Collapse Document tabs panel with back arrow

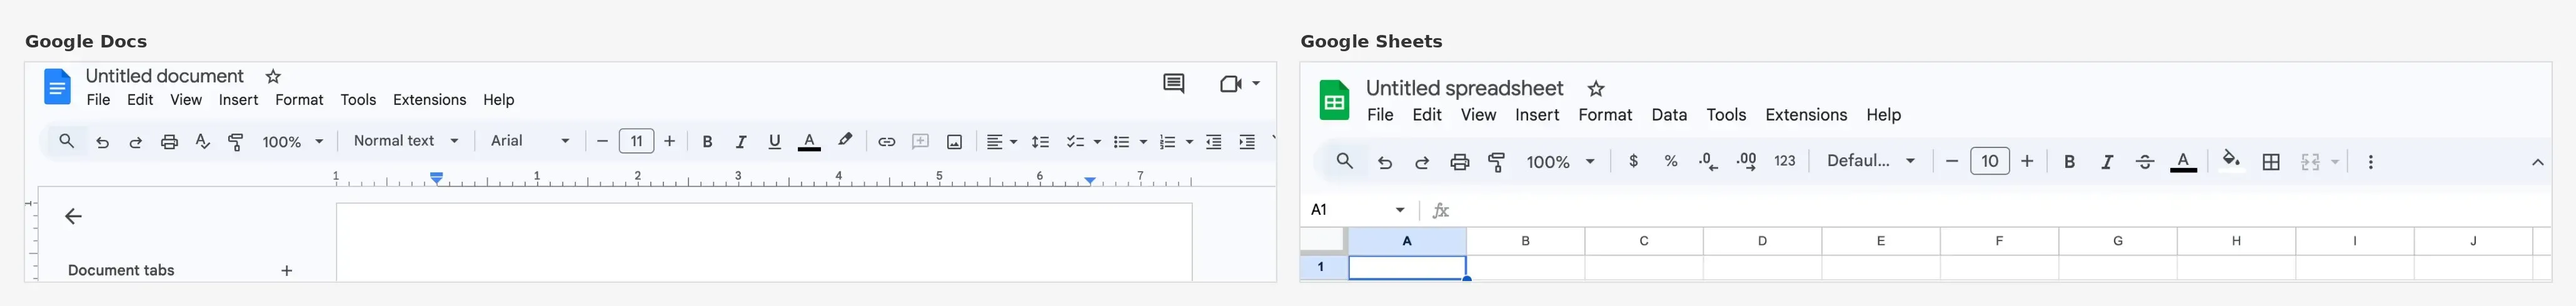tap(73, 216)
